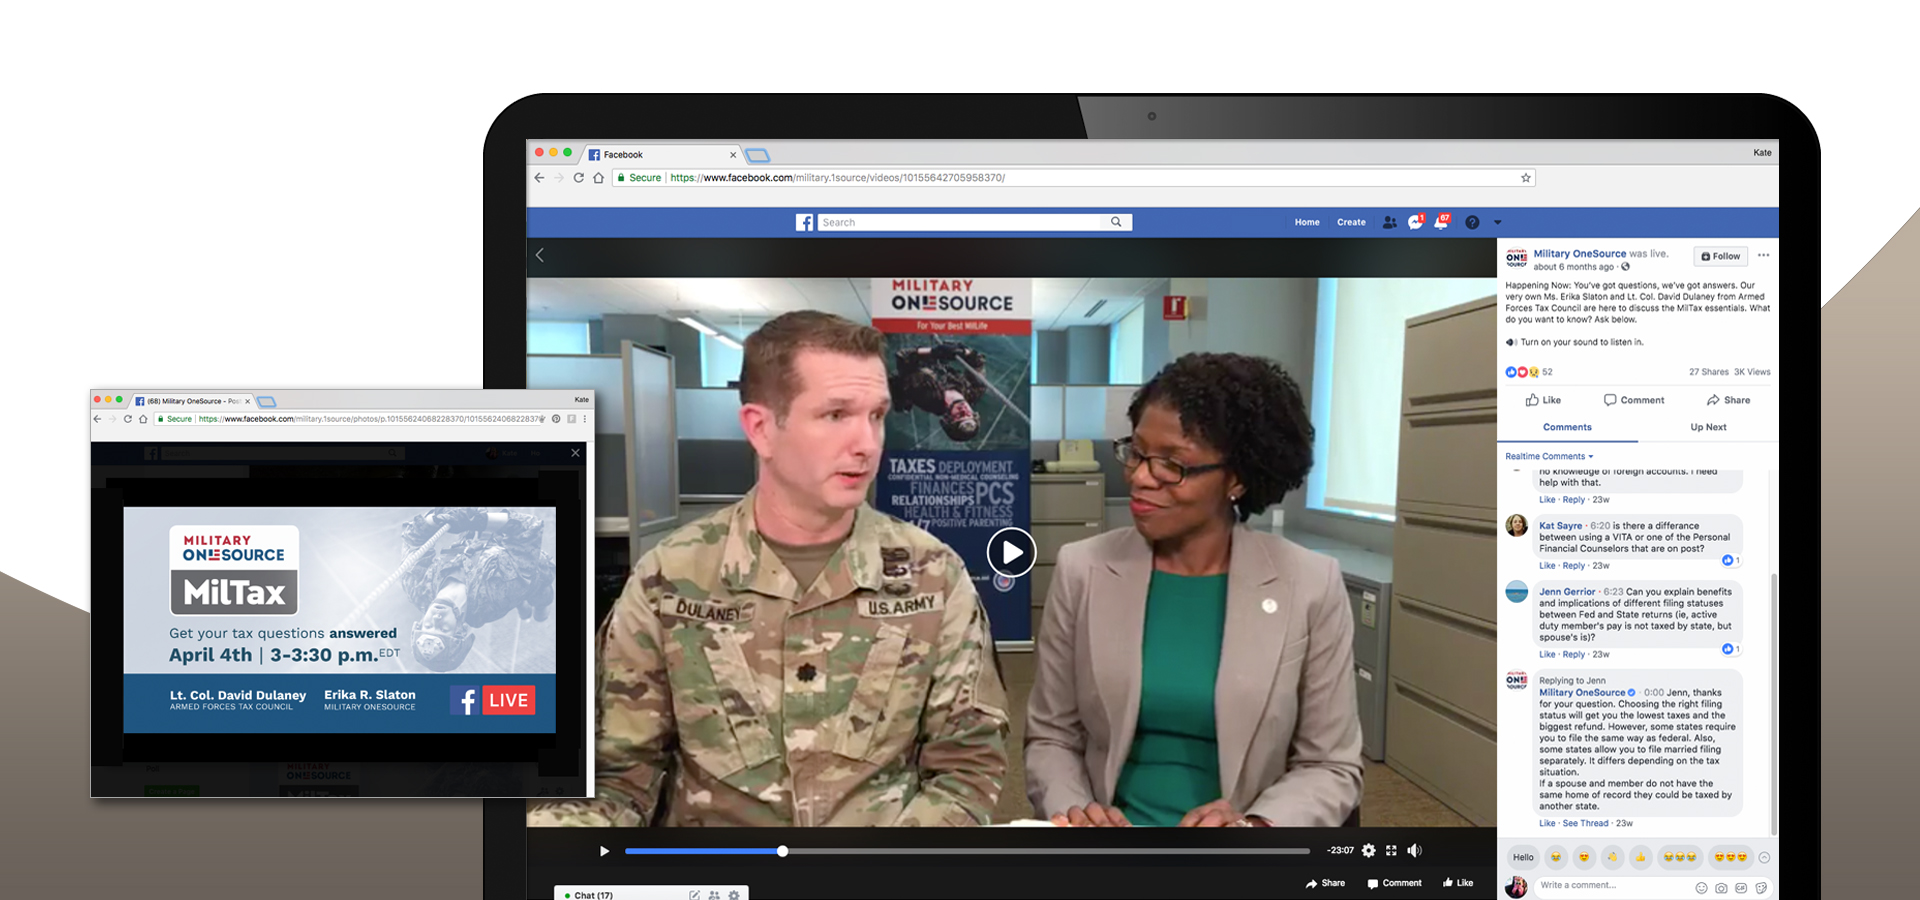Toggle Follow for Military OneSource

[x=1720, y=256]
